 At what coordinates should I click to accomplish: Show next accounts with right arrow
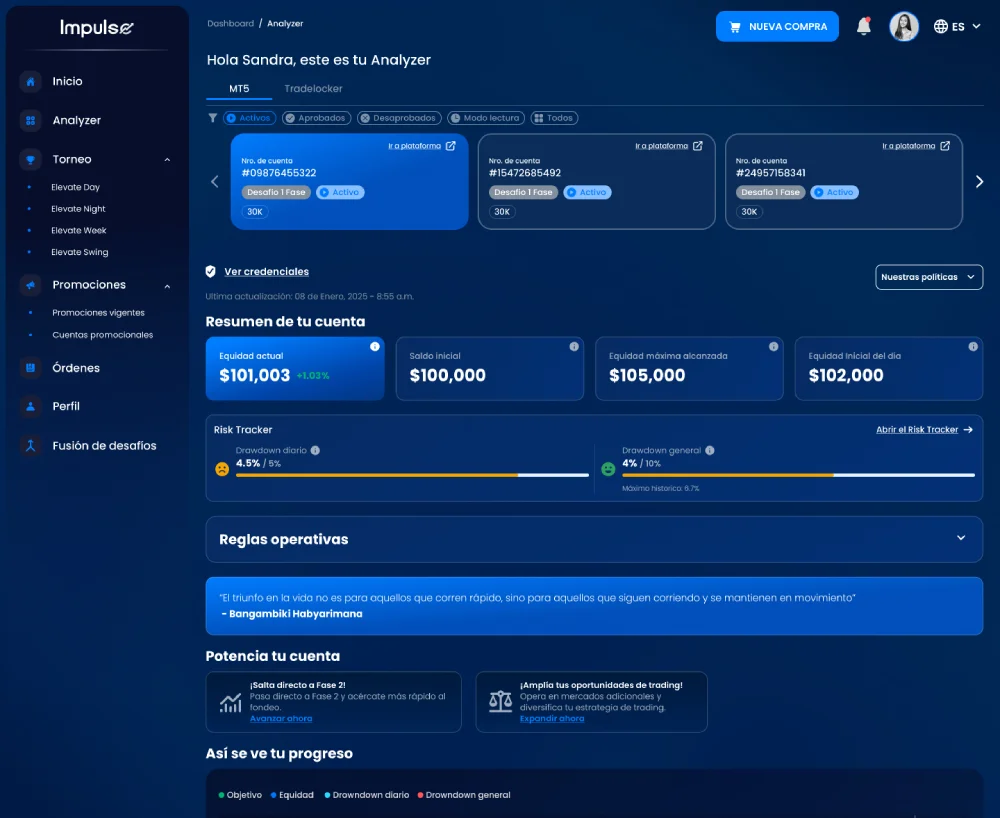[x=980, y=182]
